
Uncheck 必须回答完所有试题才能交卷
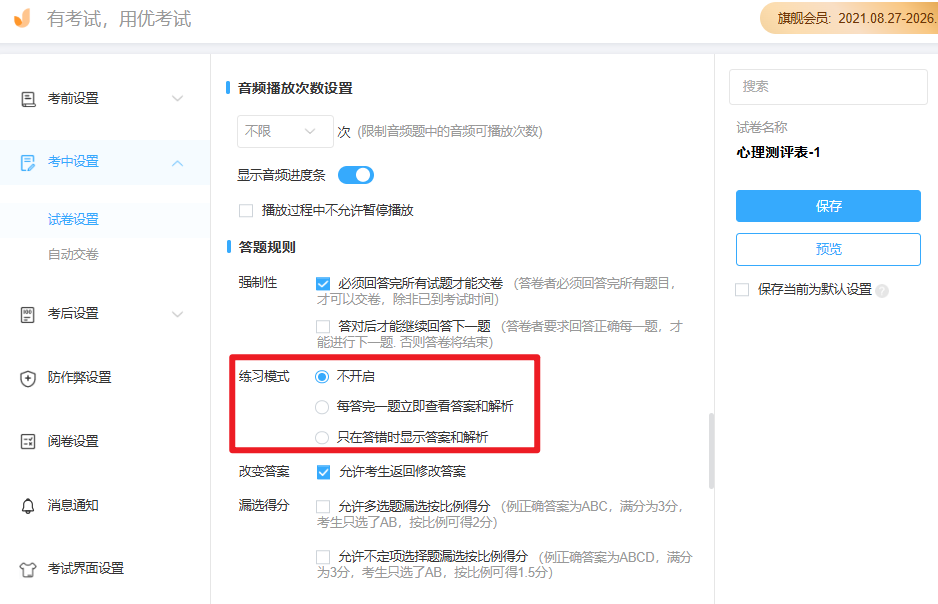point(323,284)
